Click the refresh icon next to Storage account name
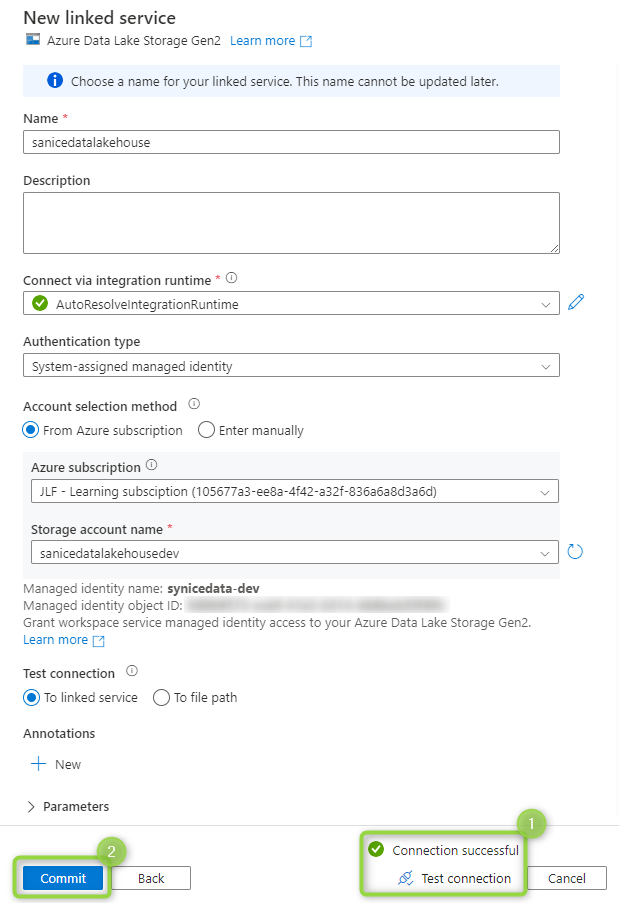This screenshot has width=619, height=903. click(575, 552)
